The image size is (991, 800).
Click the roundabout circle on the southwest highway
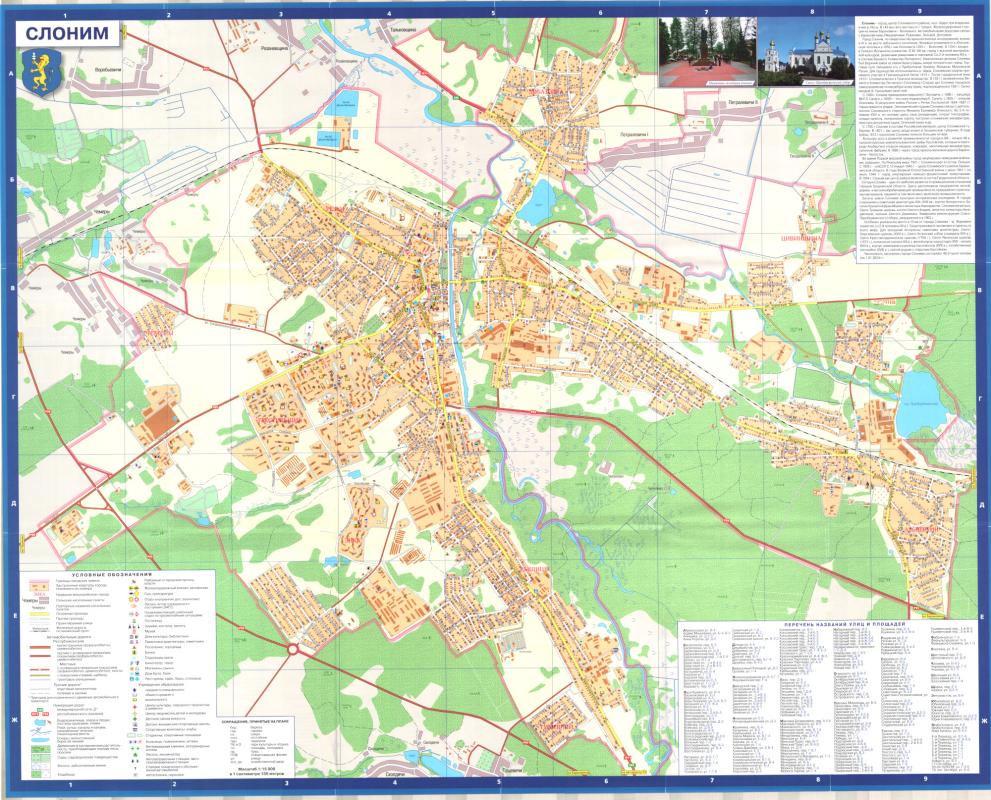(295, 650)
